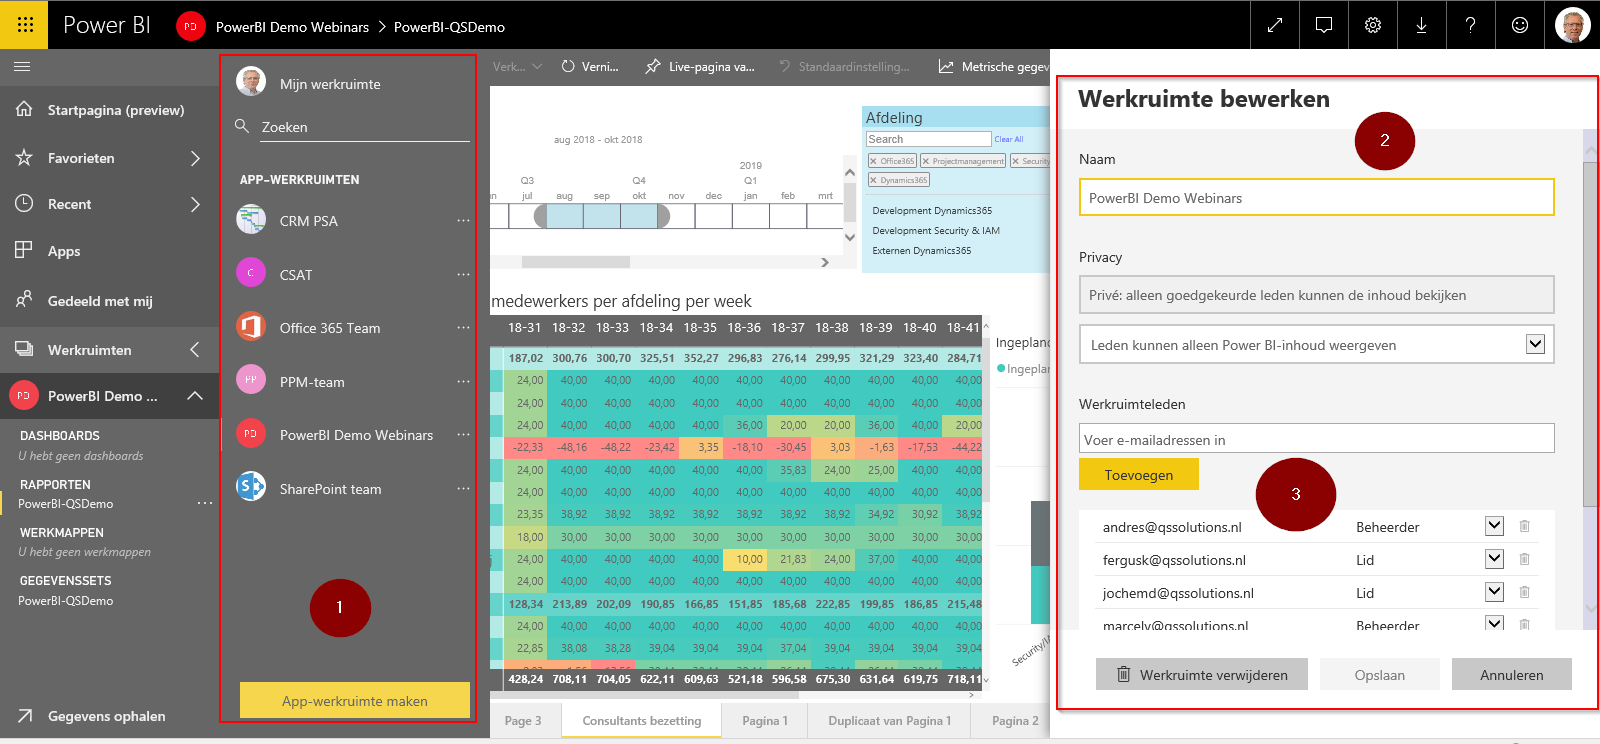
Task: Open more options for CRM PSA
Action: (x=463, y=220)
